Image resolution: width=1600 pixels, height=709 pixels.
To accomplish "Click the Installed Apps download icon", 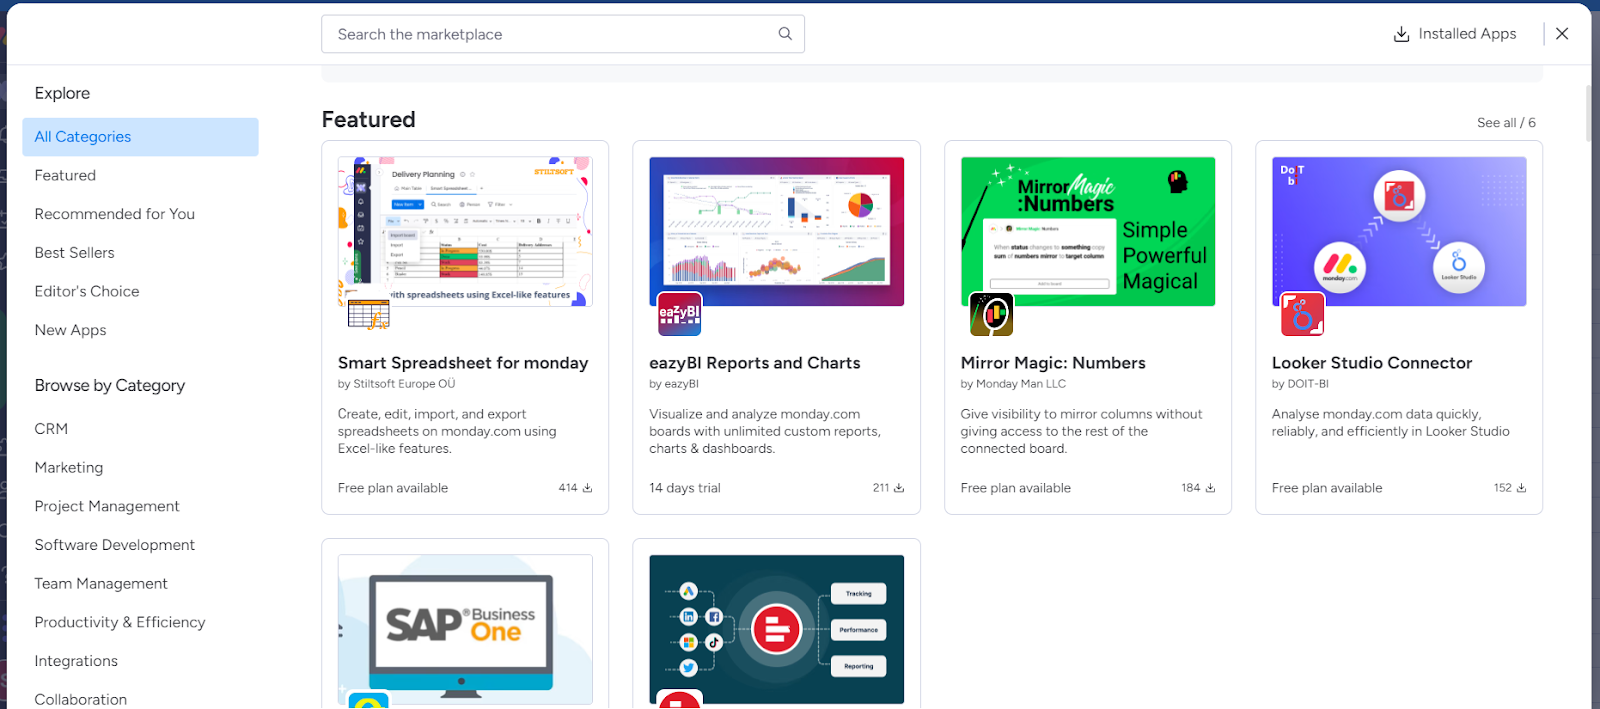I will 1401,34.
